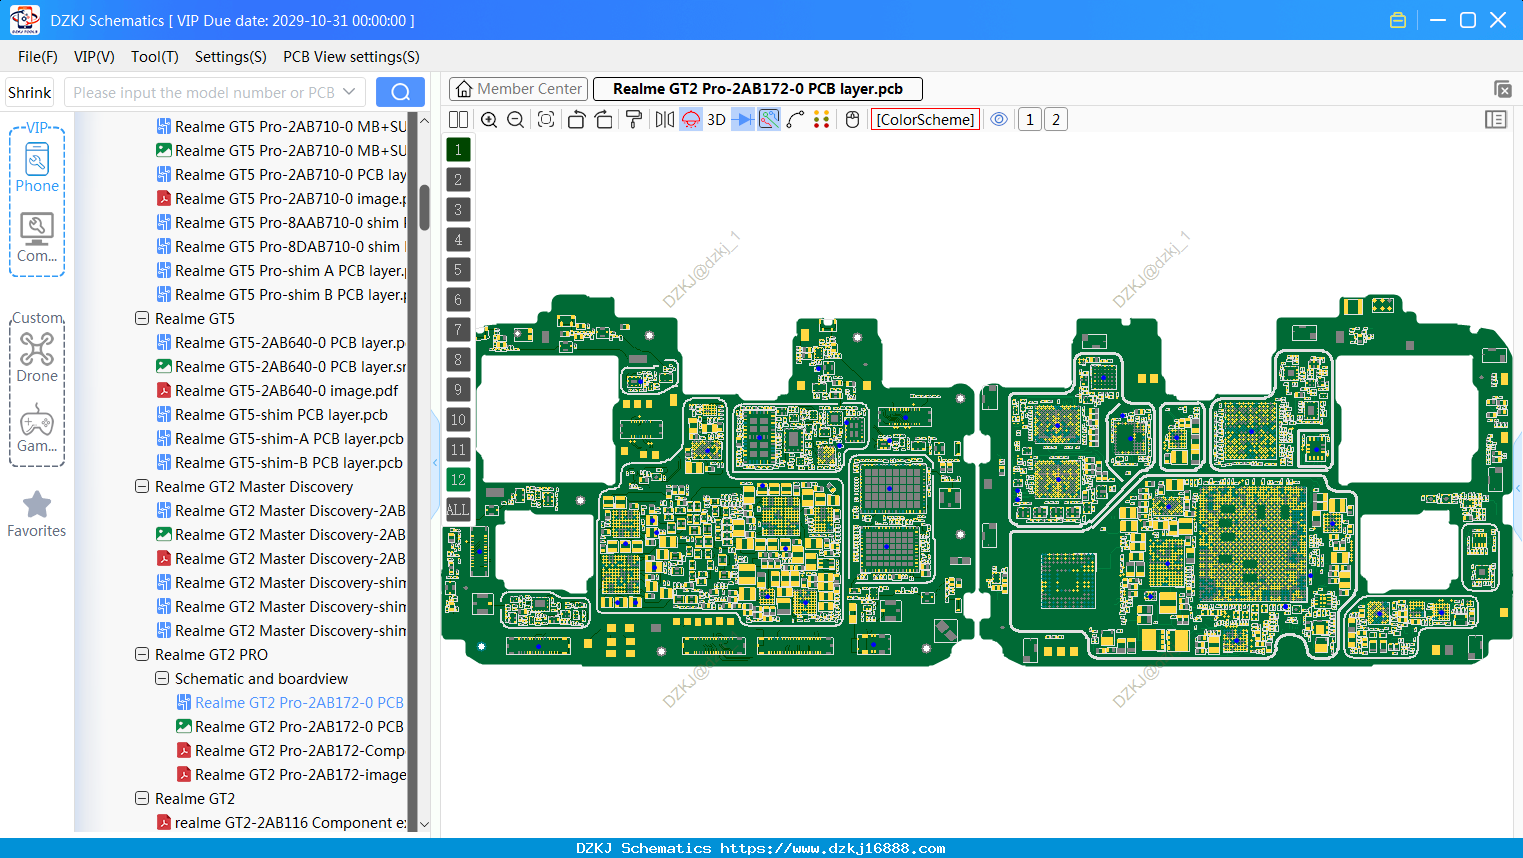1523x858 pixels.
Task: Open the File(F) menu
Action: point(38,57)
